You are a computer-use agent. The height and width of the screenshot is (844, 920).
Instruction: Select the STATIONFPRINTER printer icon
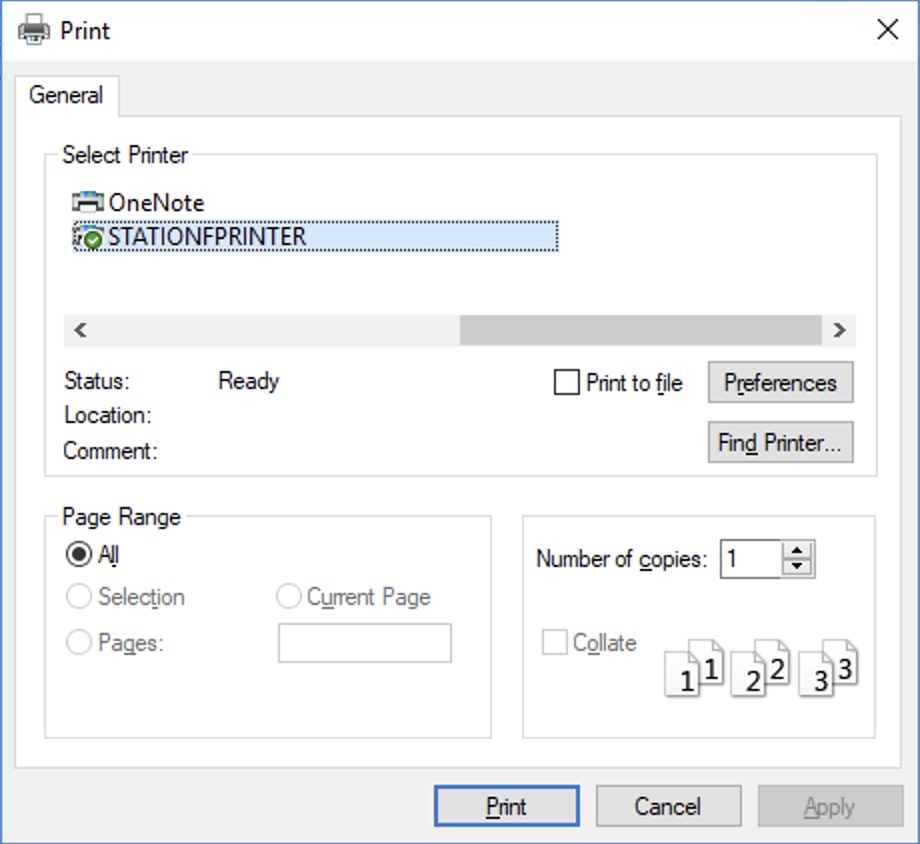pyautogui.click(x=88, y=237)
